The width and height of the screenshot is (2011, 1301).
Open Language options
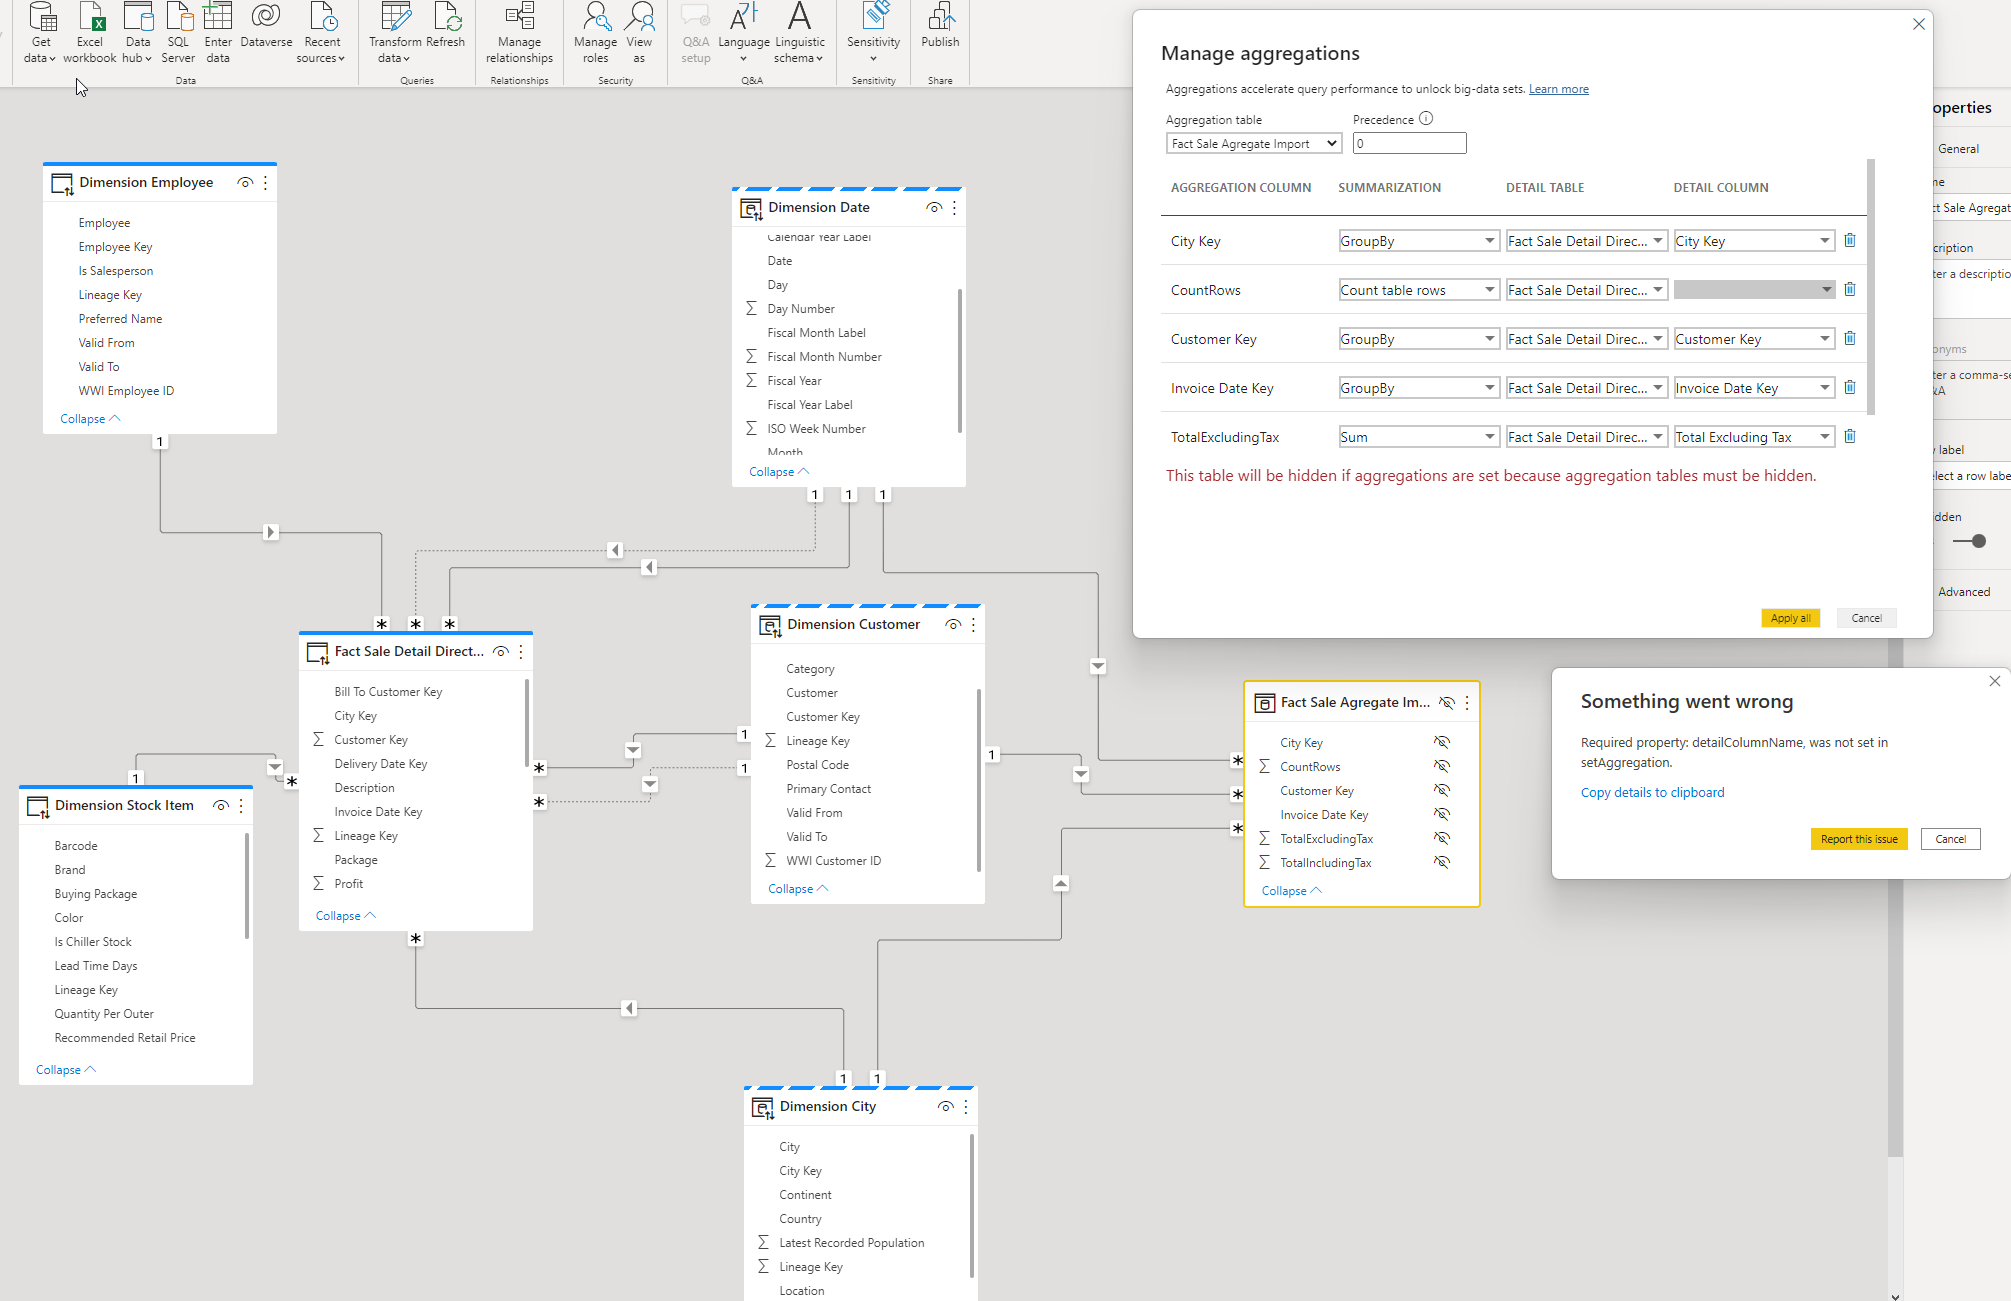click(x=744, y=33)
